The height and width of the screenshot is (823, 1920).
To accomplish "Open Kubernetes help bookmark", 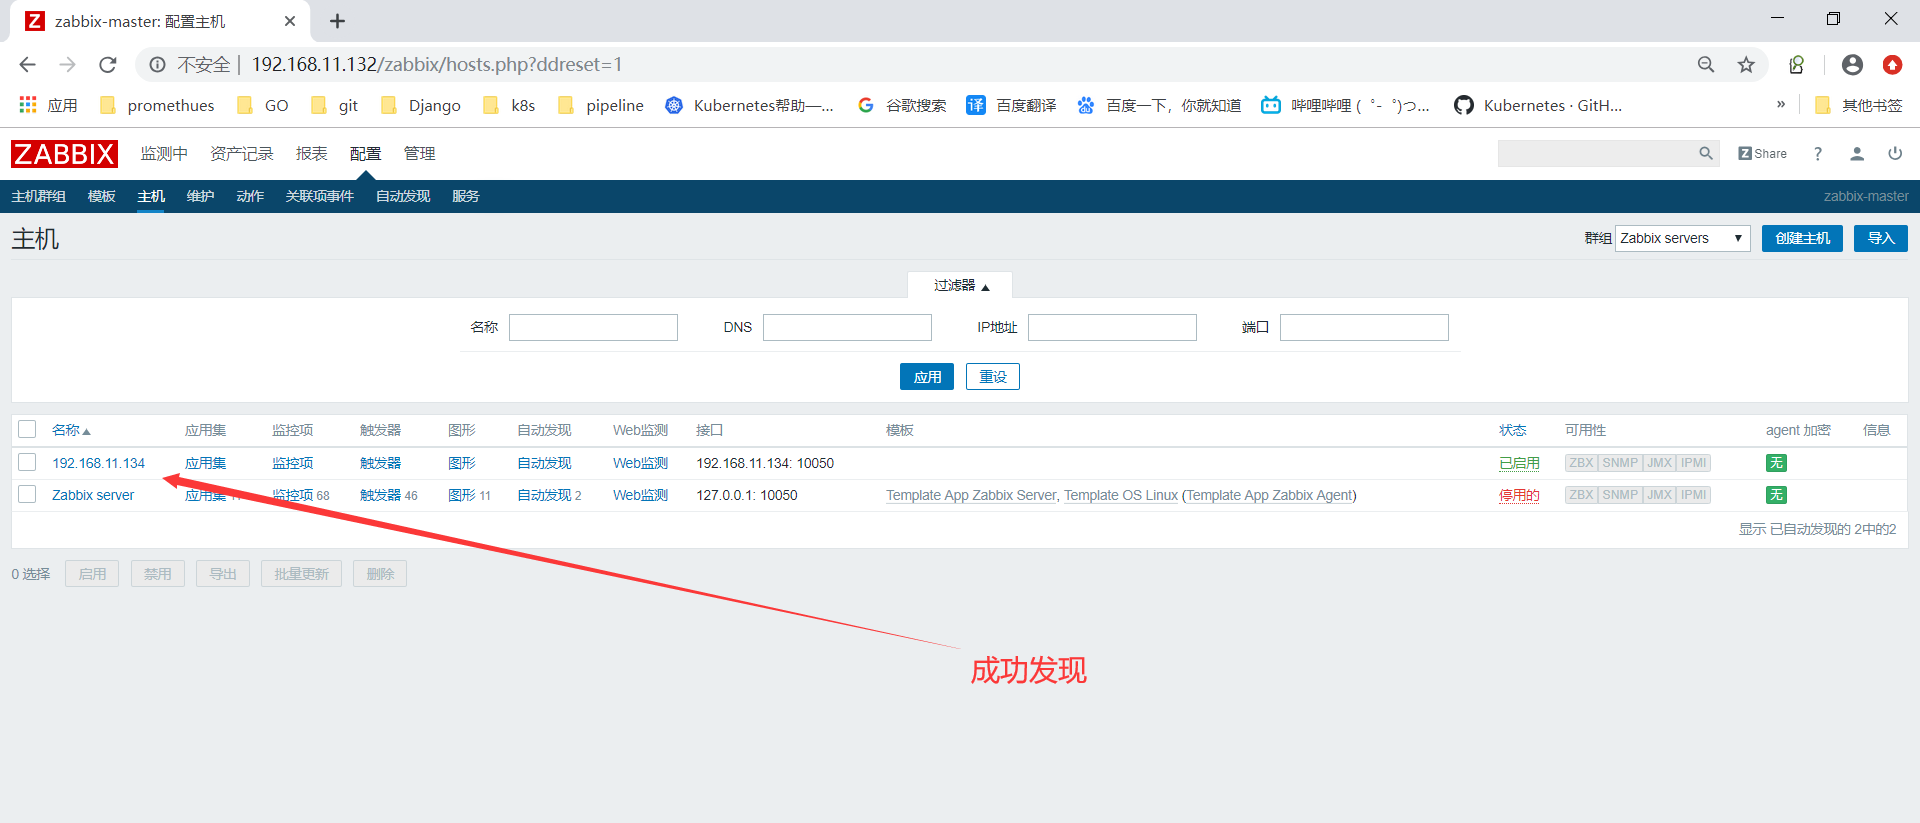I will (x=749, y=105).
